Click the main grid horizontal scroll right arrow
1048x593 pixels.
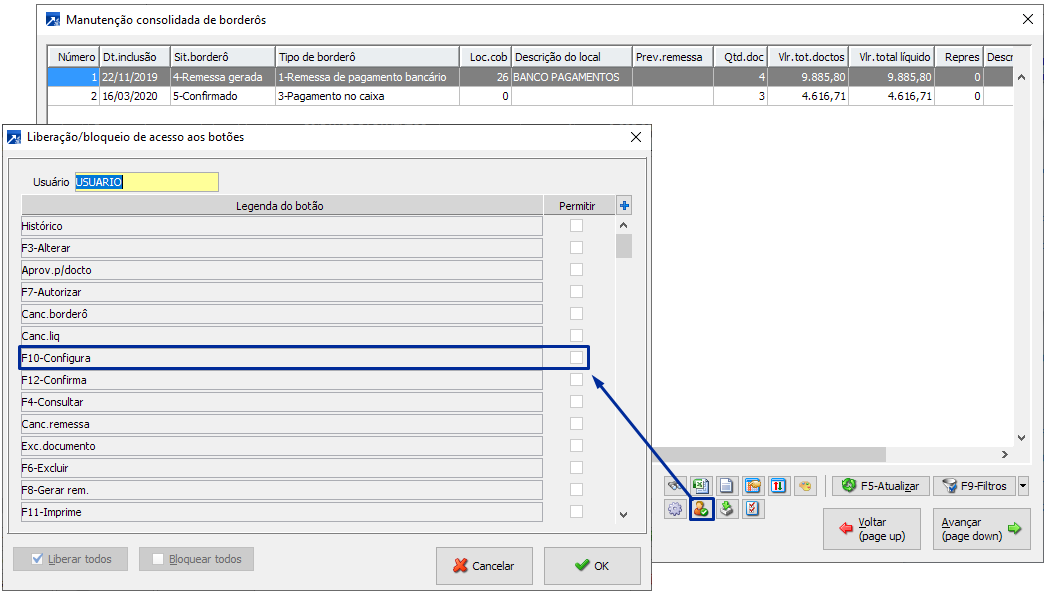pyautogui.click(x=1005, y=455)
